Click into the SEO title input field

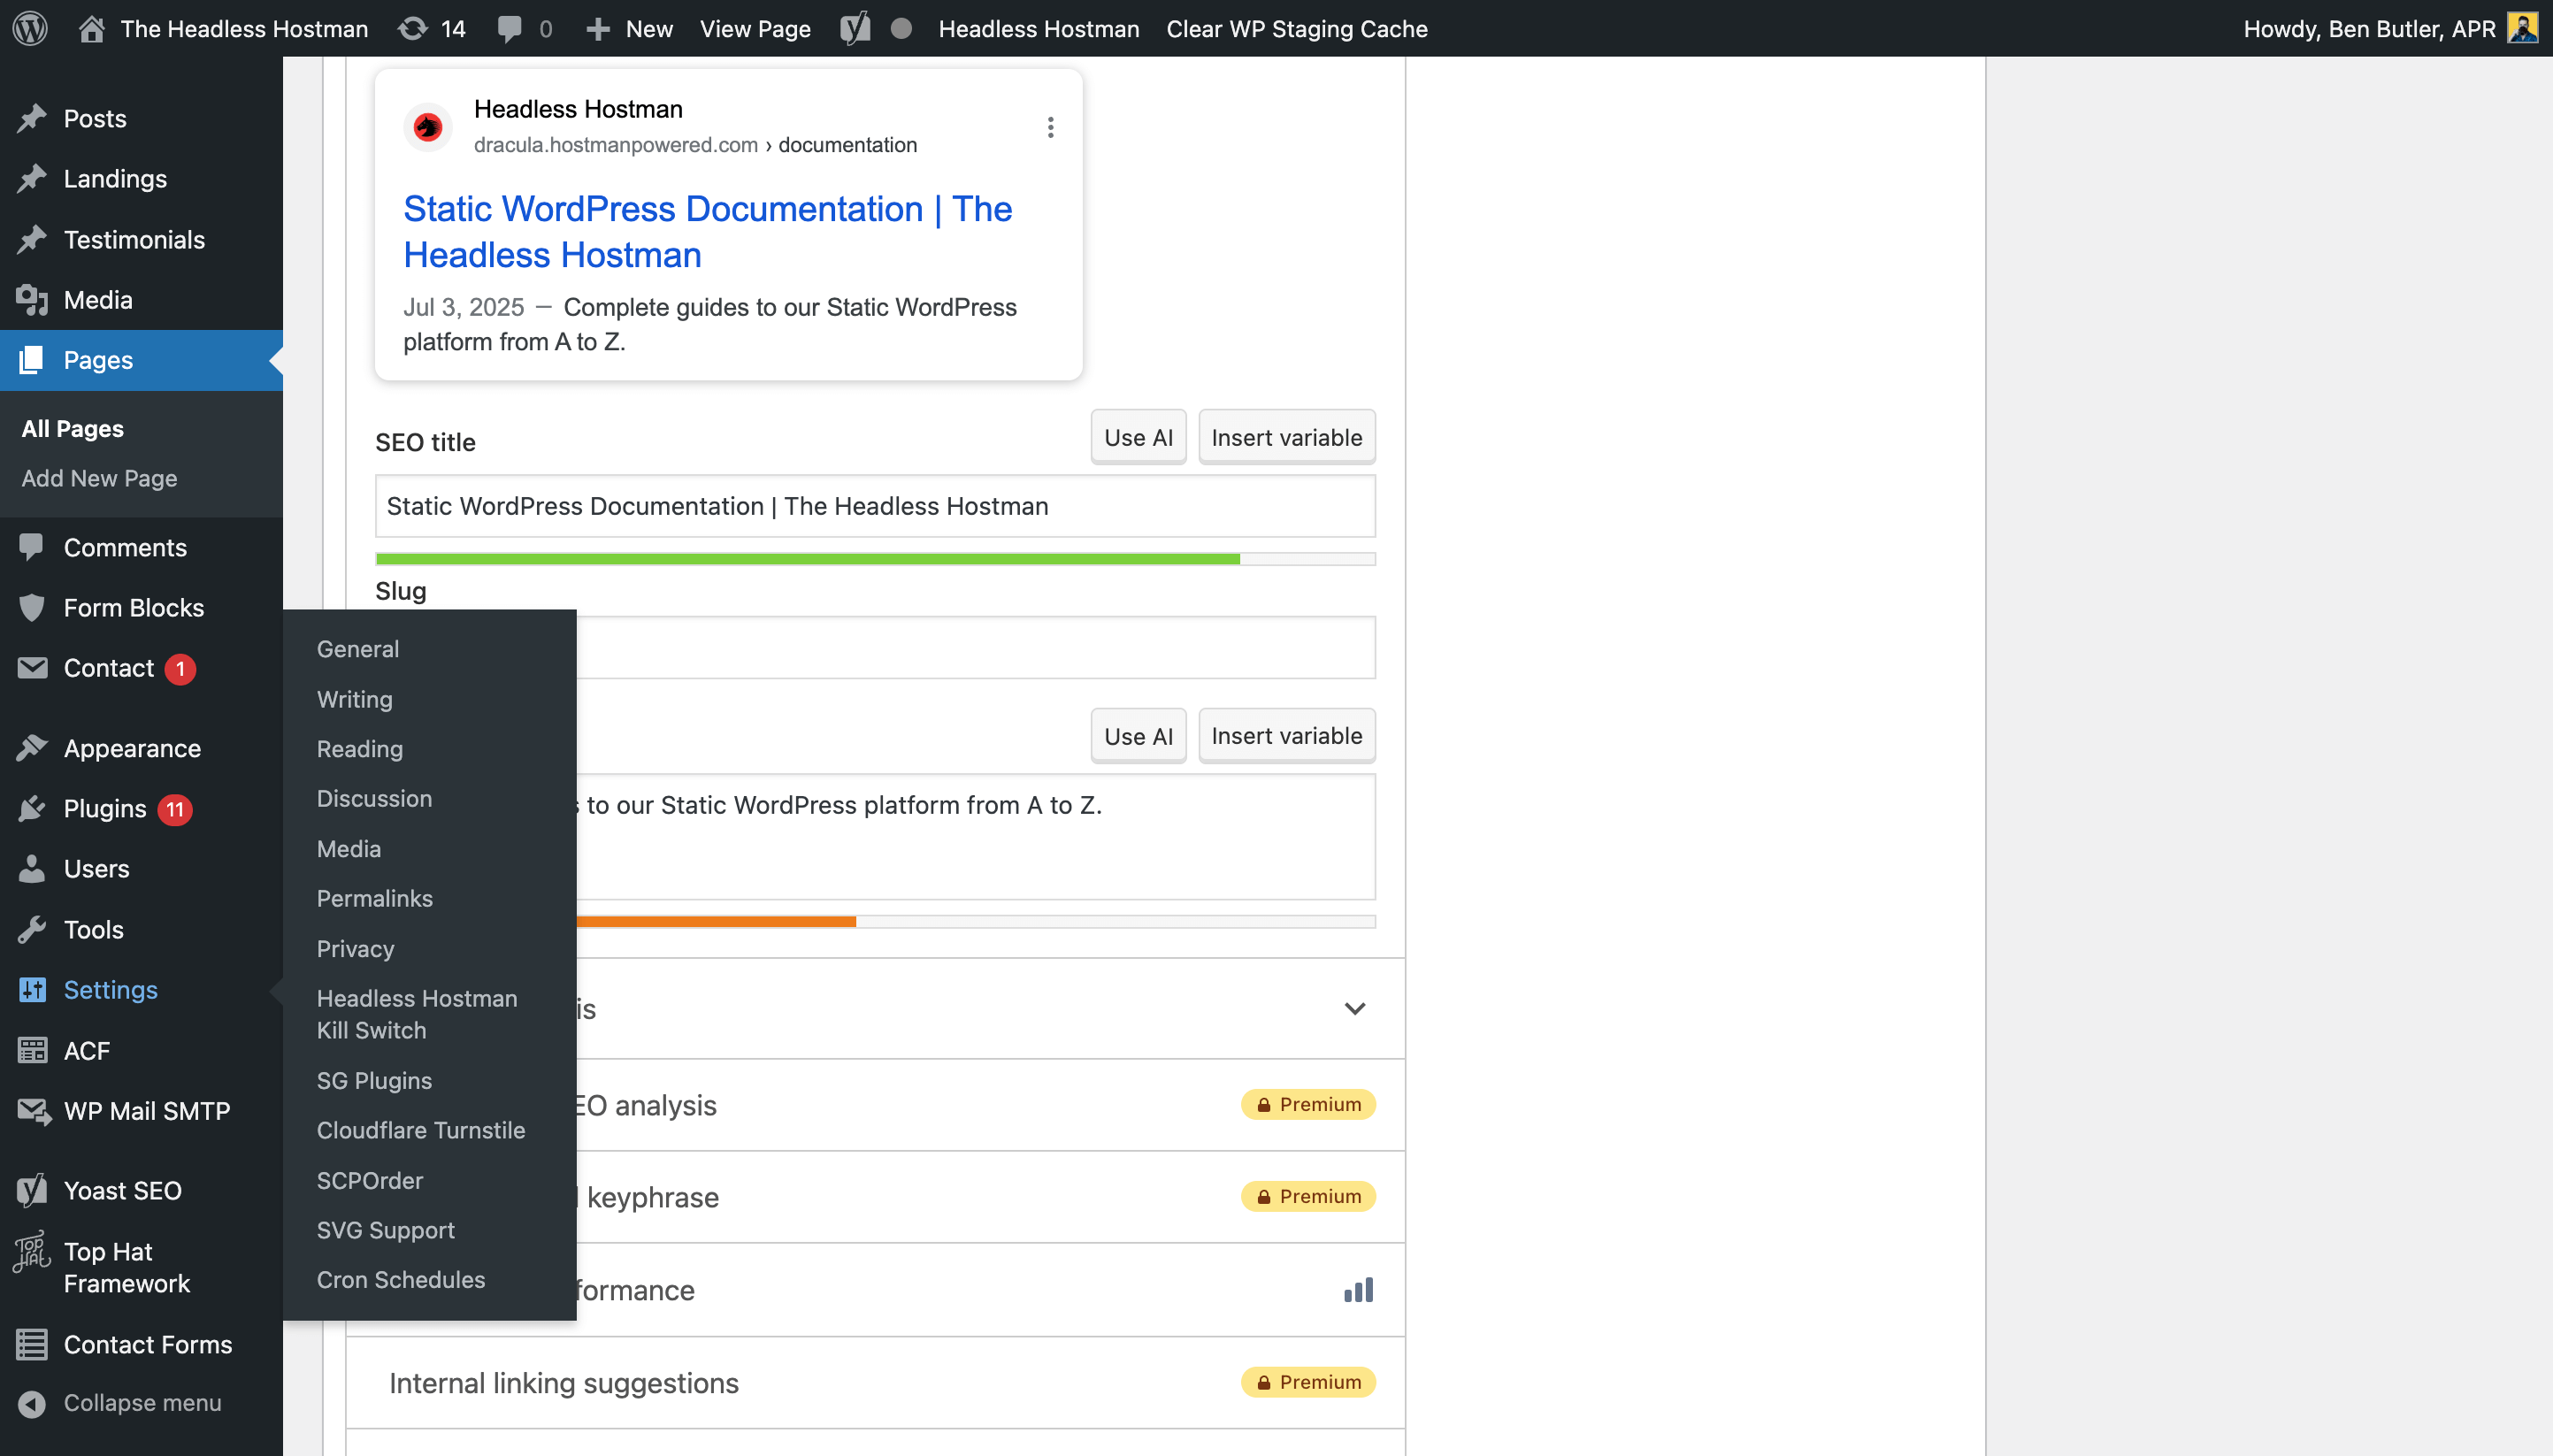(x=874, y=506)
